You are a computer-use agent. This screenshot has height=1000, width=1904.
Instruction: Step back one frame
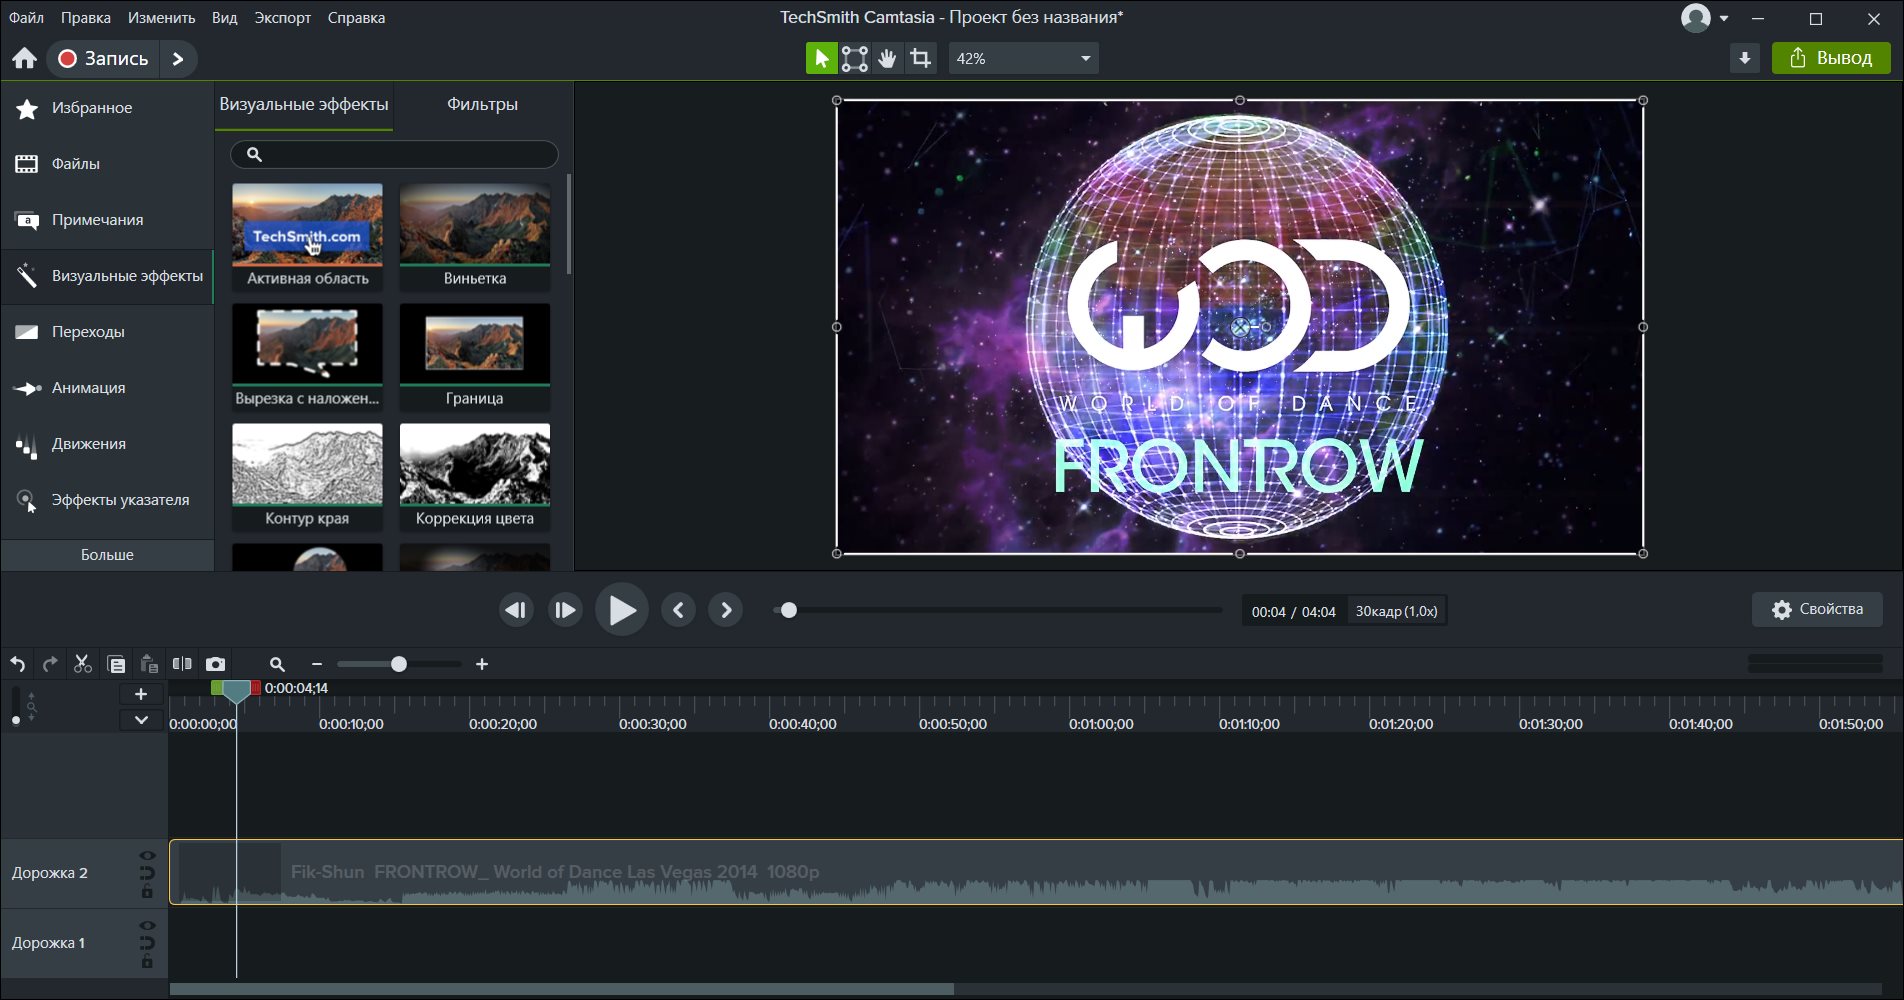click(x=516, y=610)
